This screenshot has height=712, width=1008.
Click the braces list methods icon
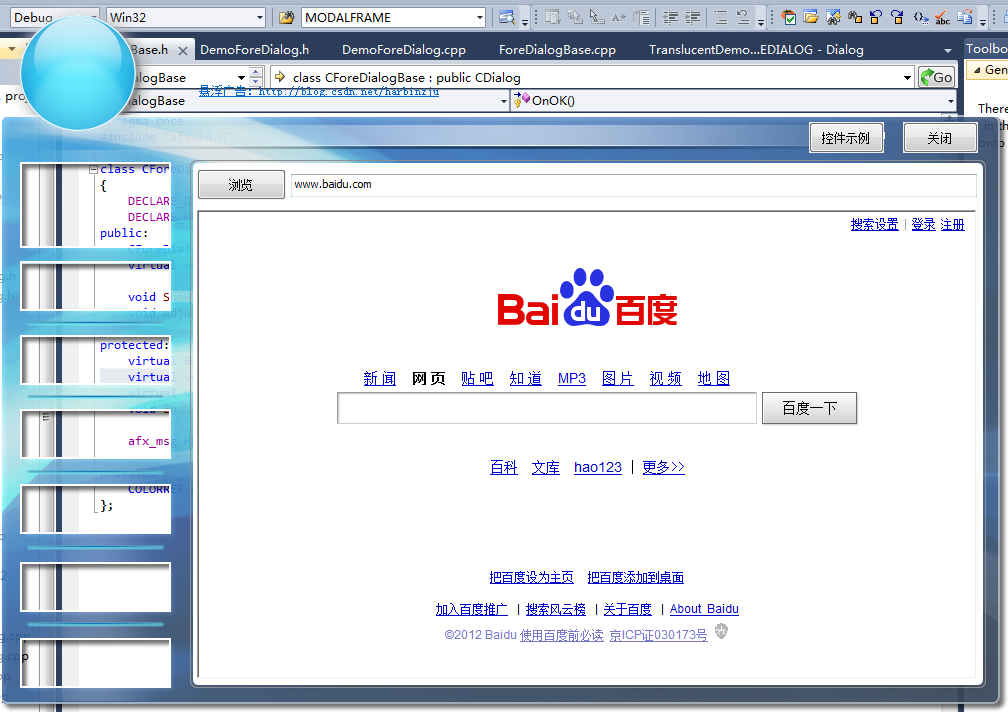(x=921, y=18)
